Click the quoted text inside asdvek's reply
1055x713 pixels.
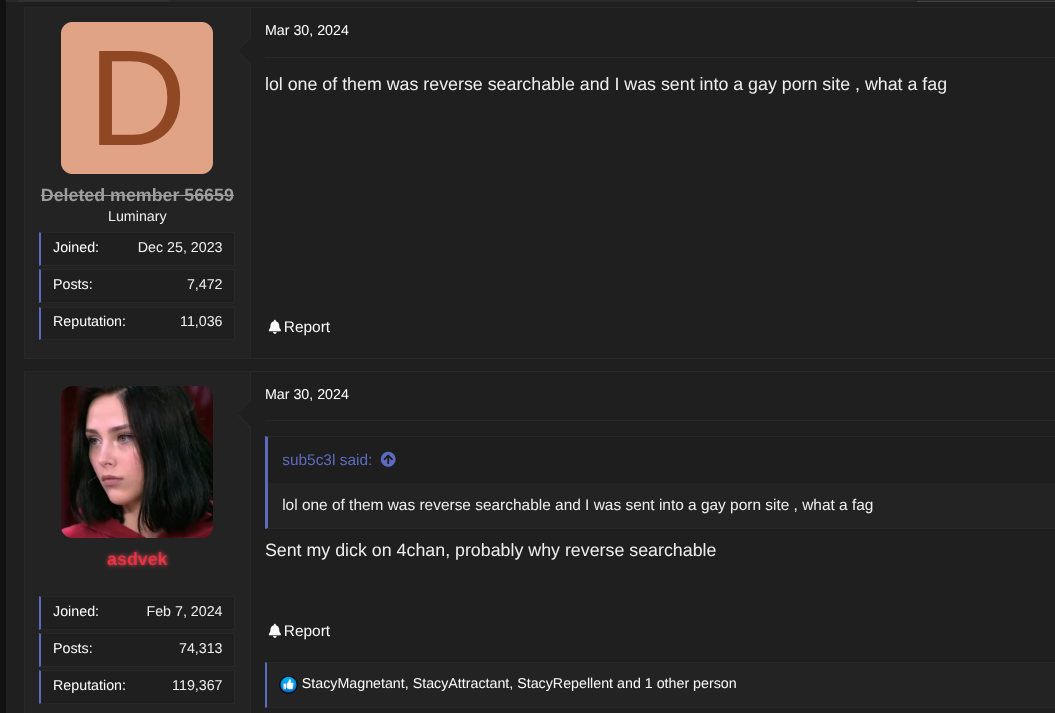click(578, 505)
